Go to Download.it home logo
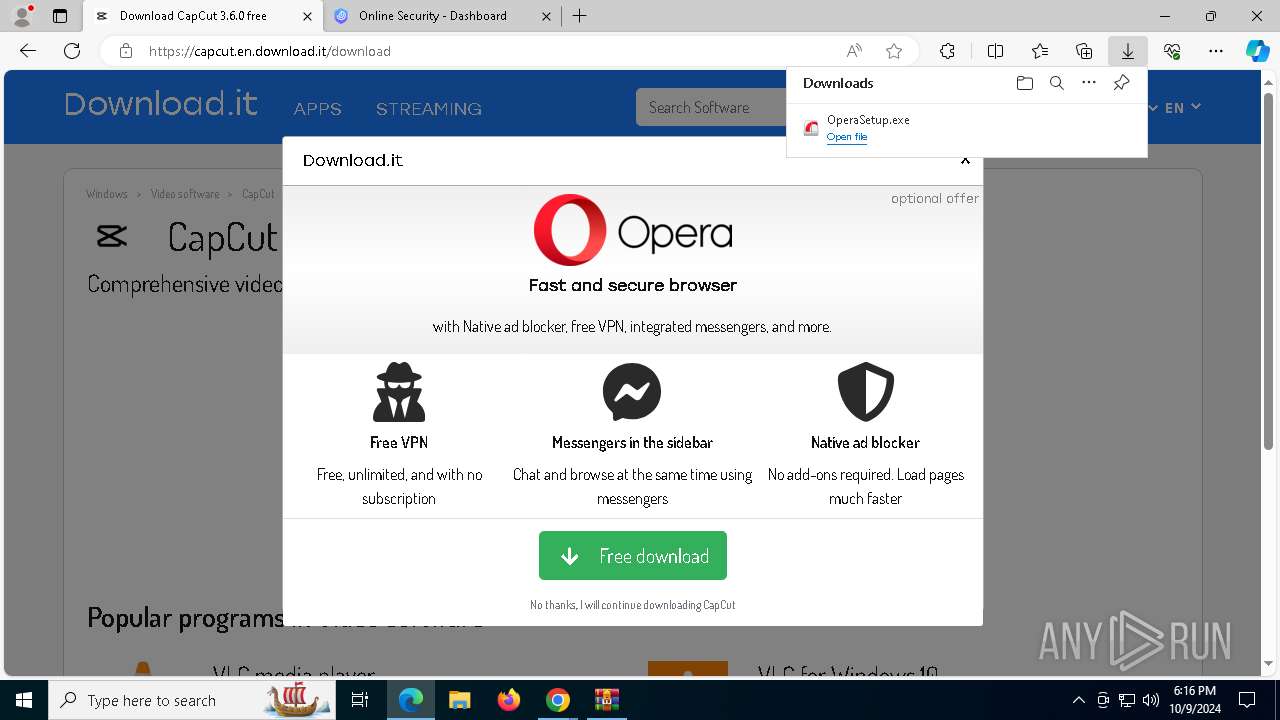Viewport: 1280px width, 720px height. (161, 104)
